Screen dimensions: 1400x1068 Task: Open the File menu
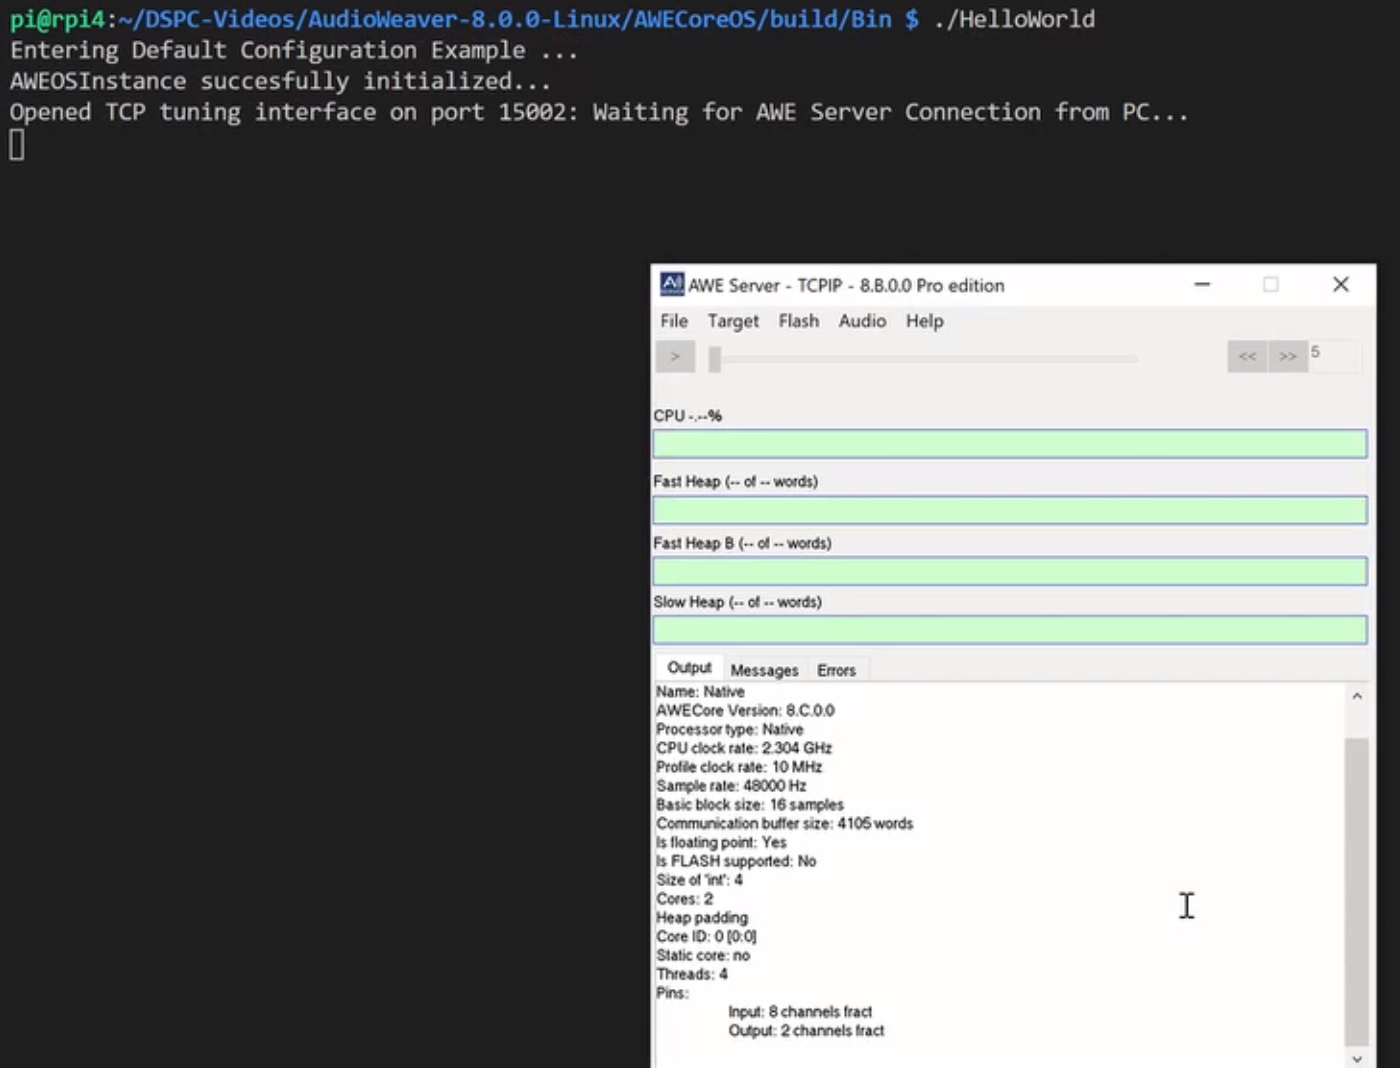674,321
